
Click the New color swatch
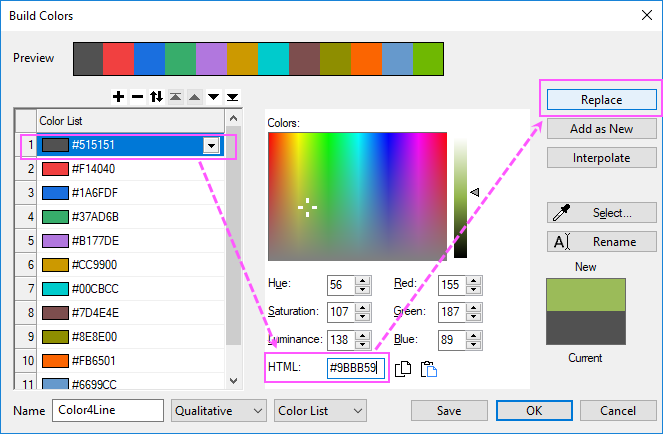point(586,295)
